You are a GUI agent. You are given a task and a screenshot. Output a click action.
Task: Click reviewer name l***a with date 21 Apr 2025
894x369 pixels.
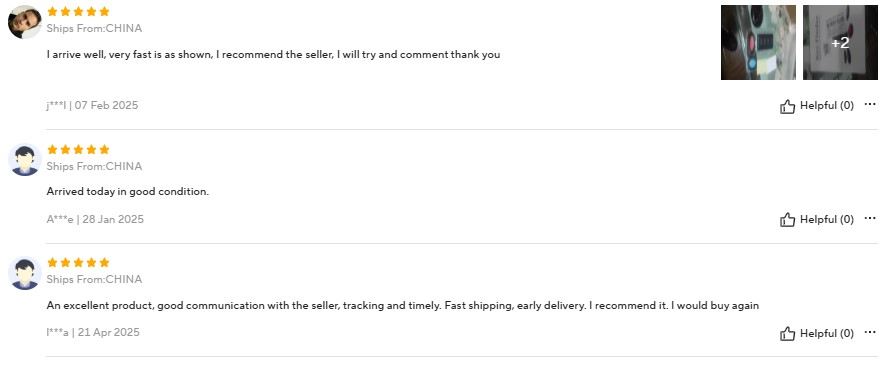click(x=93, y=332)
